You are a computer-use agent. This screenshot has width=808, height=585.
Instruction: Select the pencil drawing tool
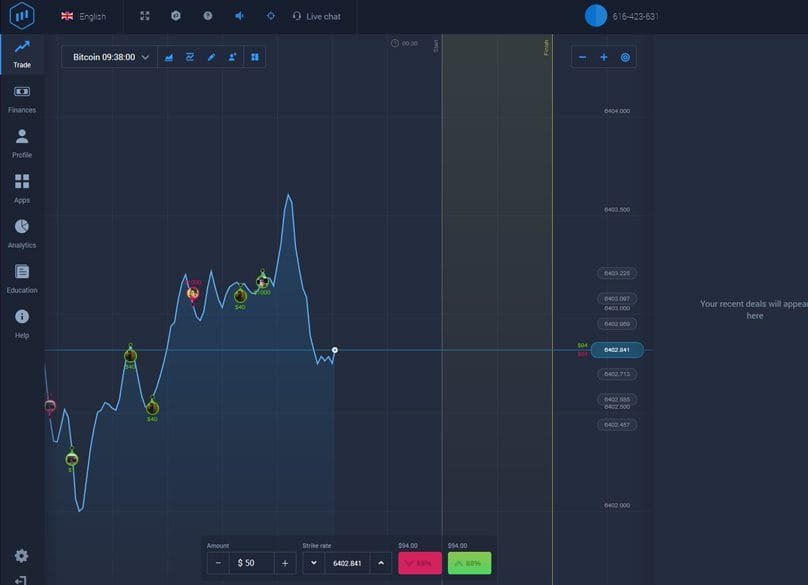click(211, 57)
